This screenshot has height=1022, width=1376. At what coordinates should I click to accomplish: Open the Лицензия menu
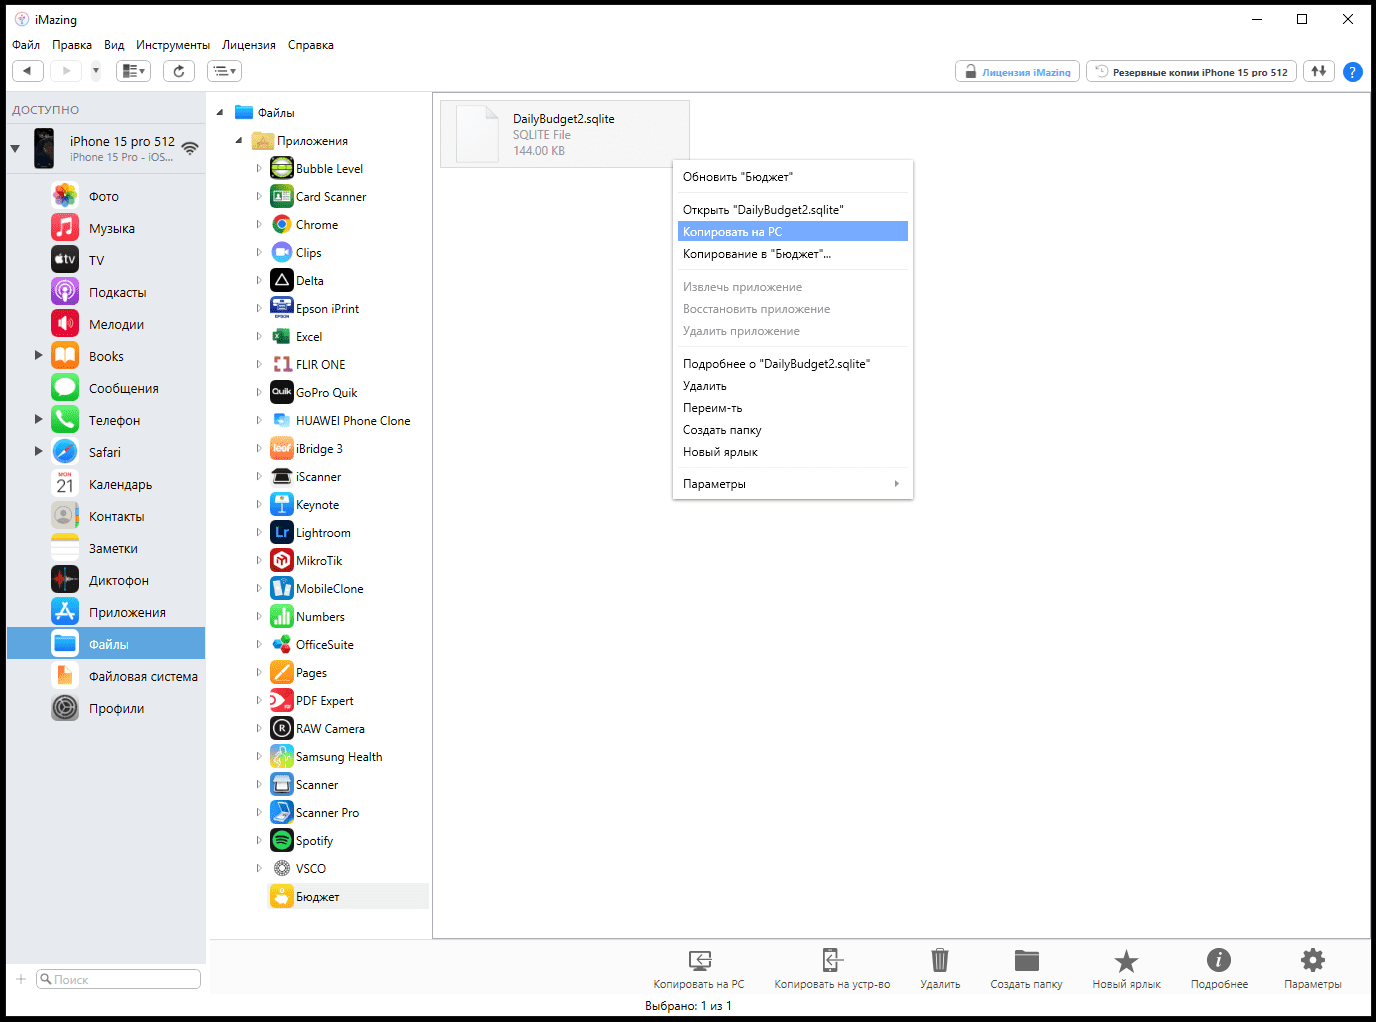(249, 45)
